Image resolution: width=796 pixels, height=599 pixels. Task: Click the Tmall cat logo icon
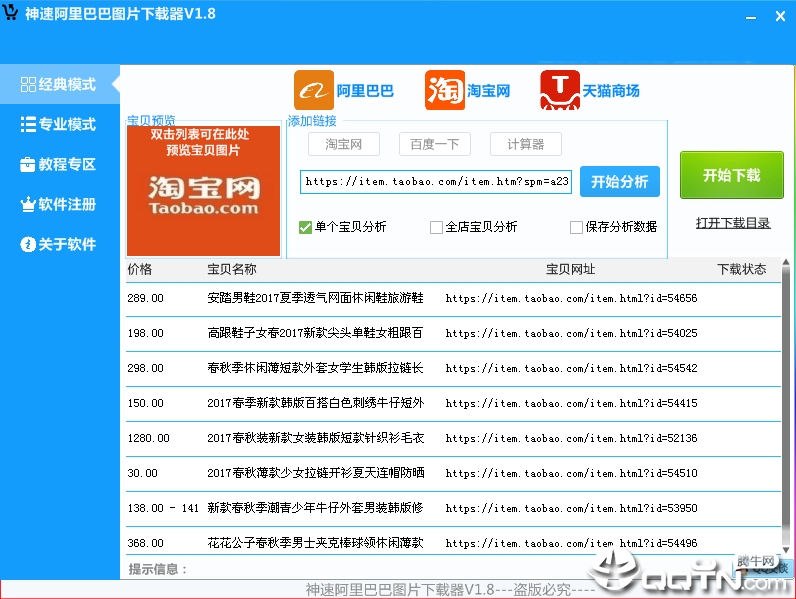click(x=560, y=90)
